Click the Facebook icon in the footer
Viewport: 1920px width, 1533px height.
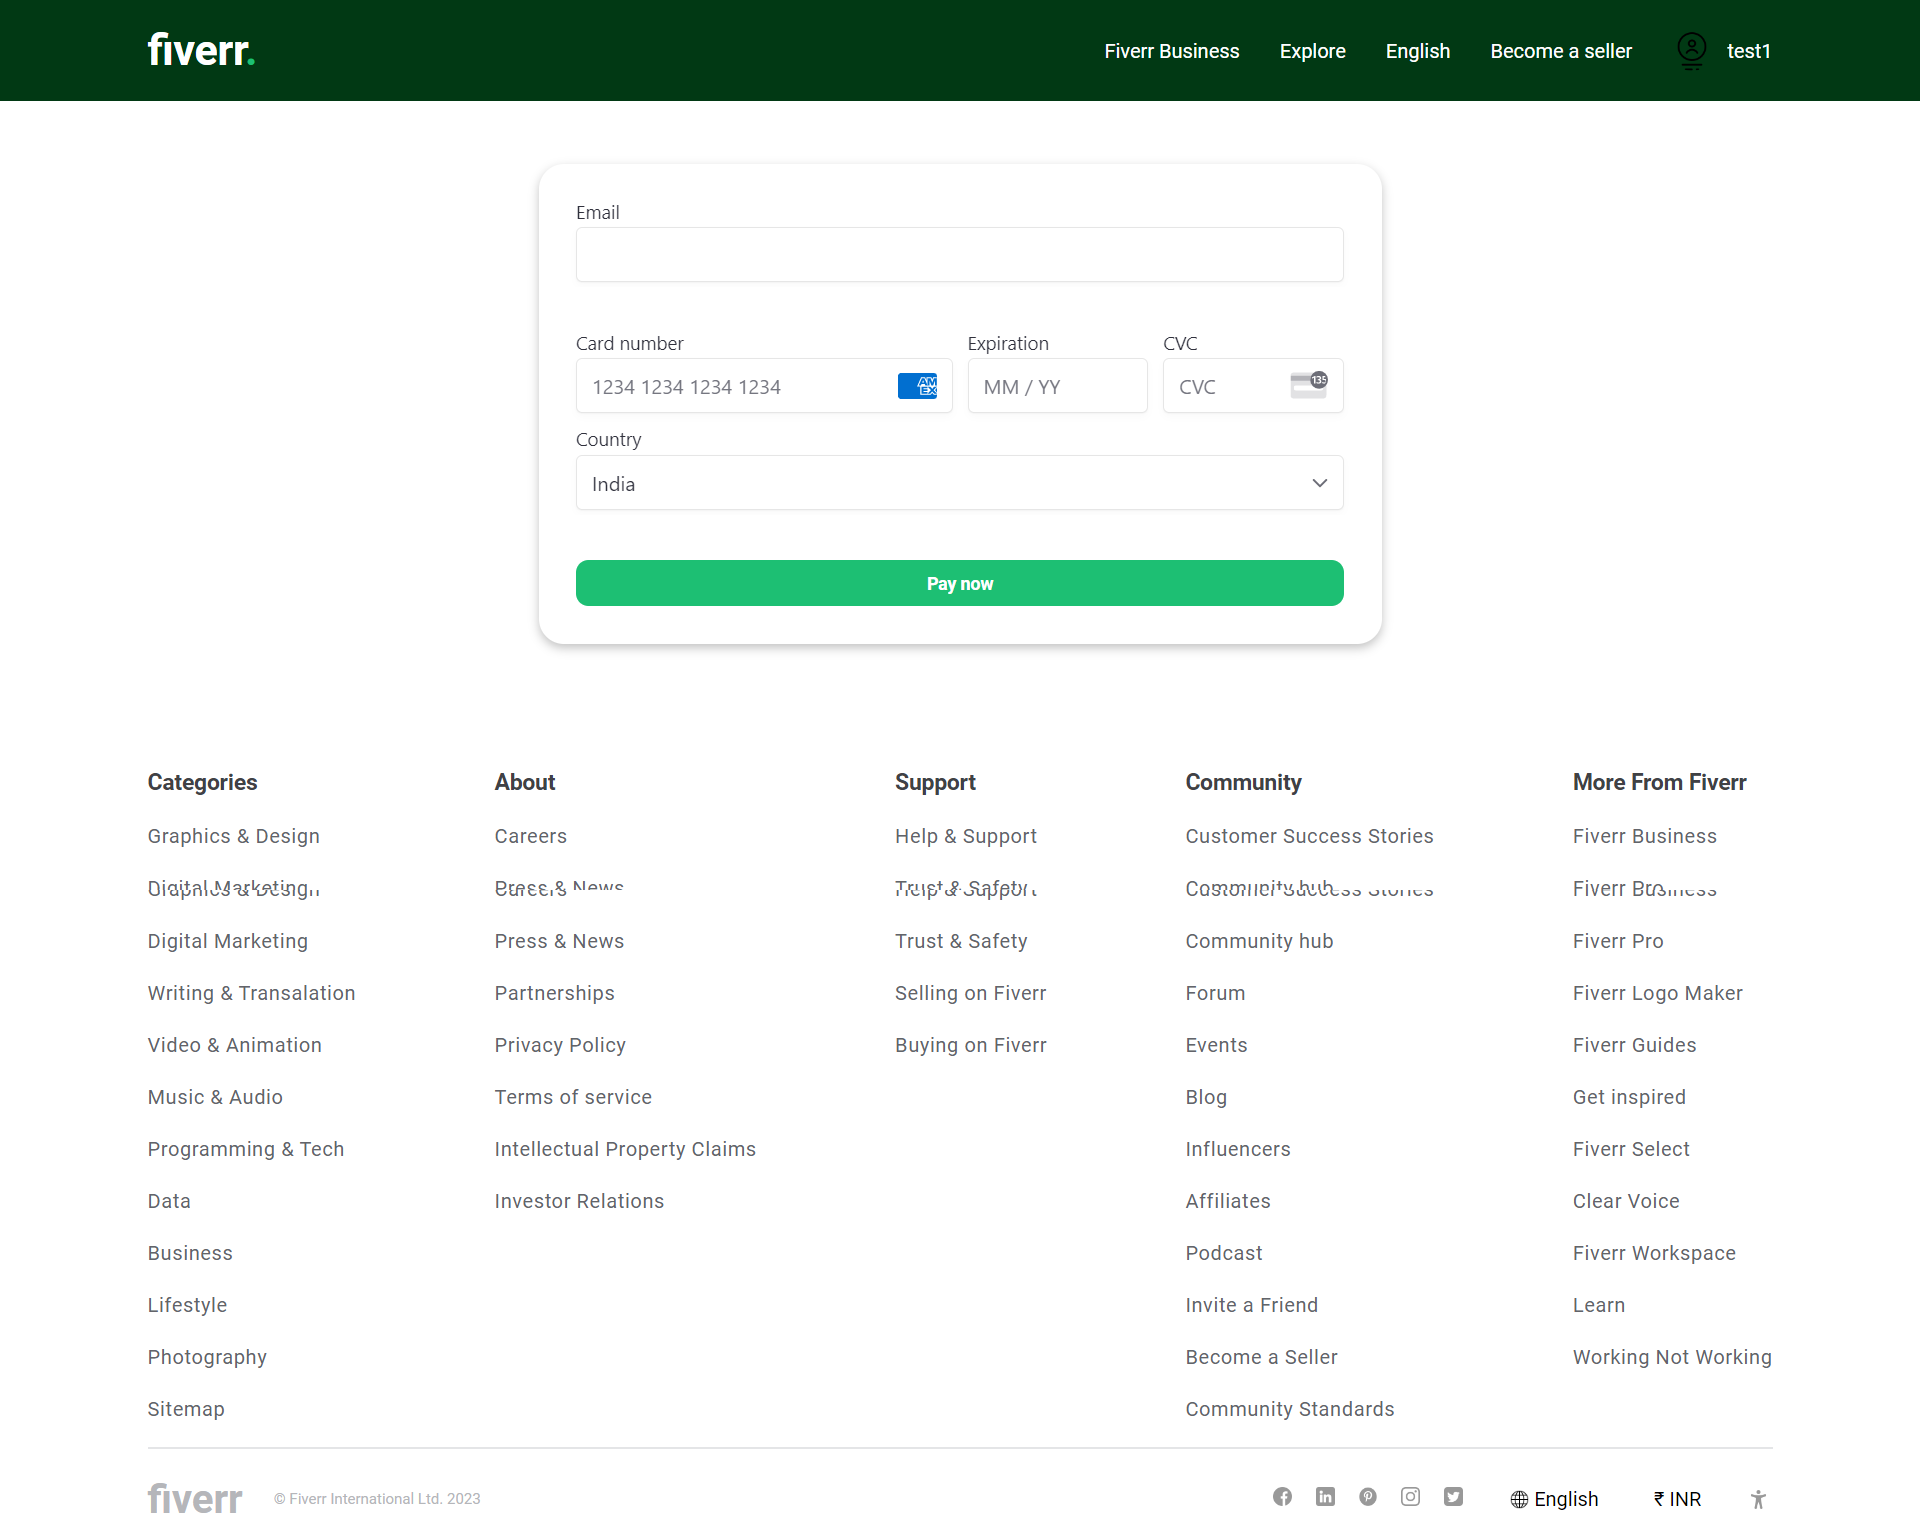pos(1283,1497)
